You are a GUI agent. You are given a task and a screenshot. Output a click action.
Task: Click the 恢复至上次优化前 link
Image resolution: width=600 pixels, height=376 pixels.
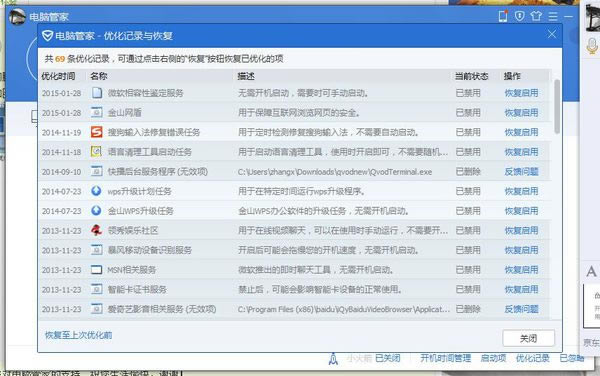click(78, 335)
